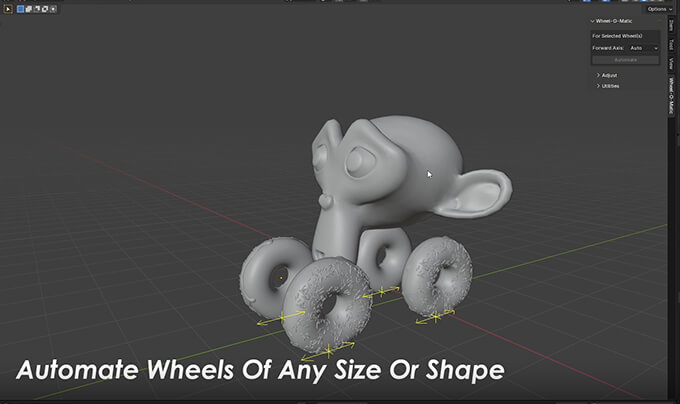Viewport: 680px width, 404px height.
Task: Switch to the View sidebar tab
Action: [671, 63]
